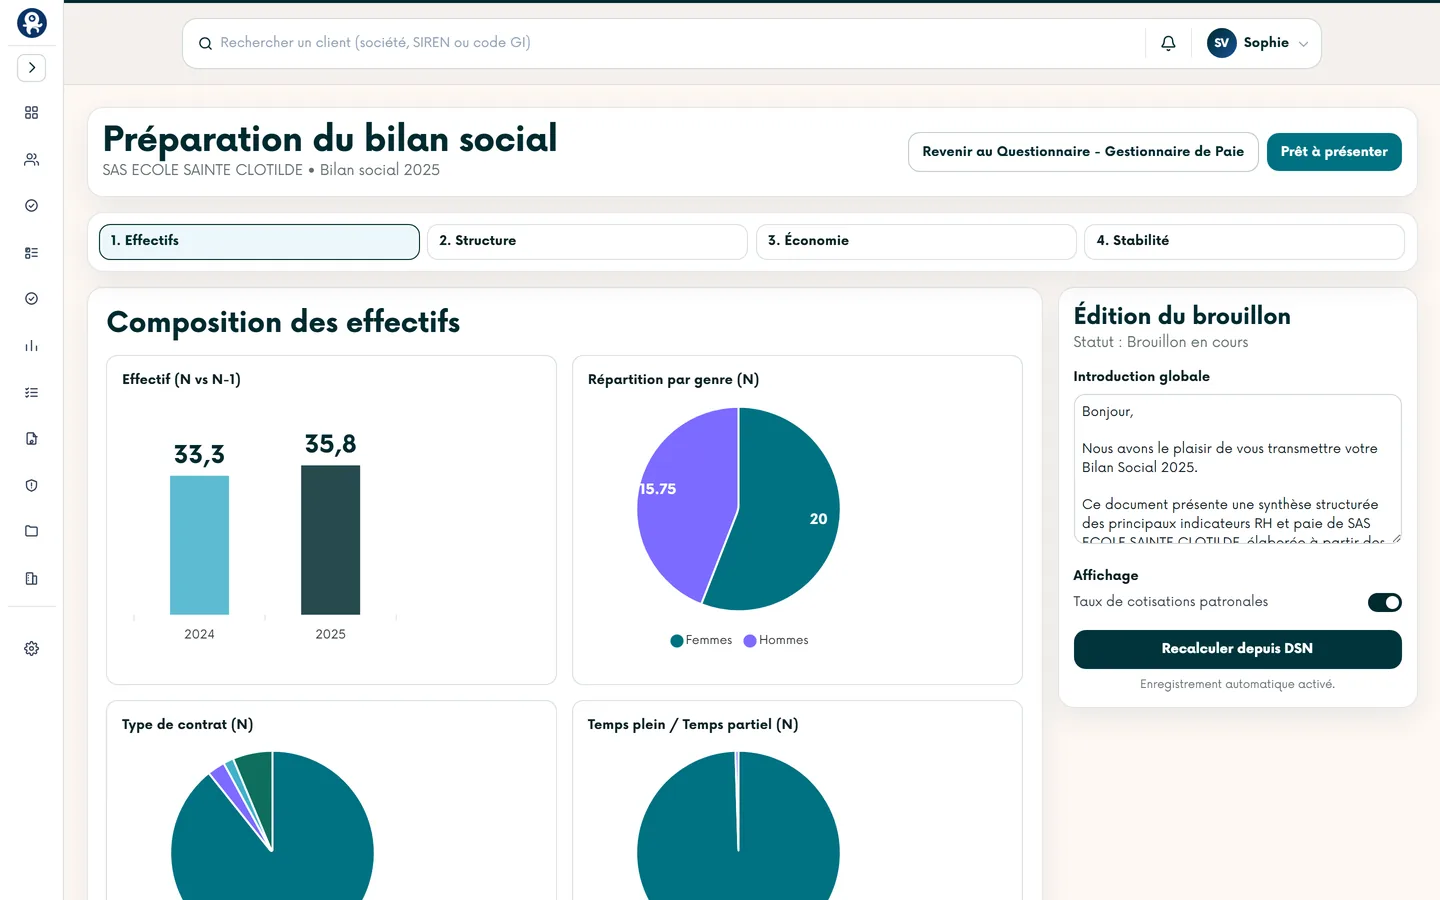Open the document file icon in sidebar
The width and height of the screenshot is (1440, 900).
click(32, 439)
